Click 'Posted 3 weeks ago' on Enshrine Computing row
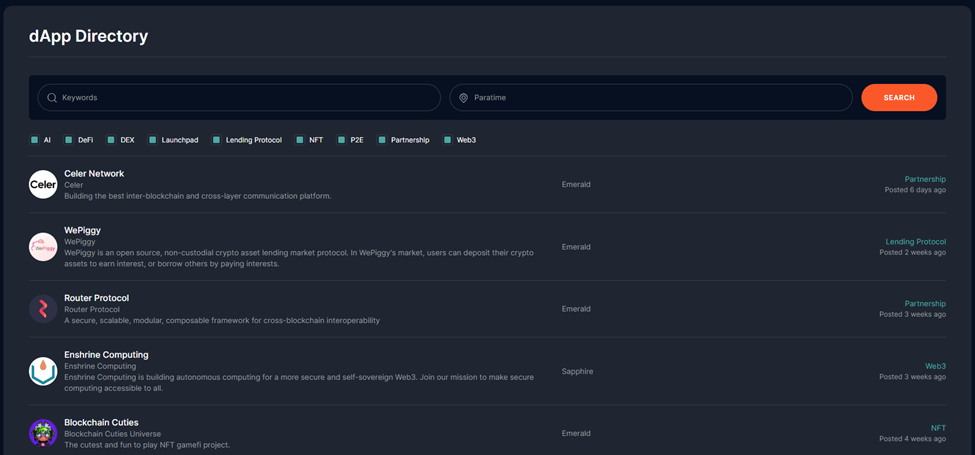975x455 pixels. click(913, 377)
